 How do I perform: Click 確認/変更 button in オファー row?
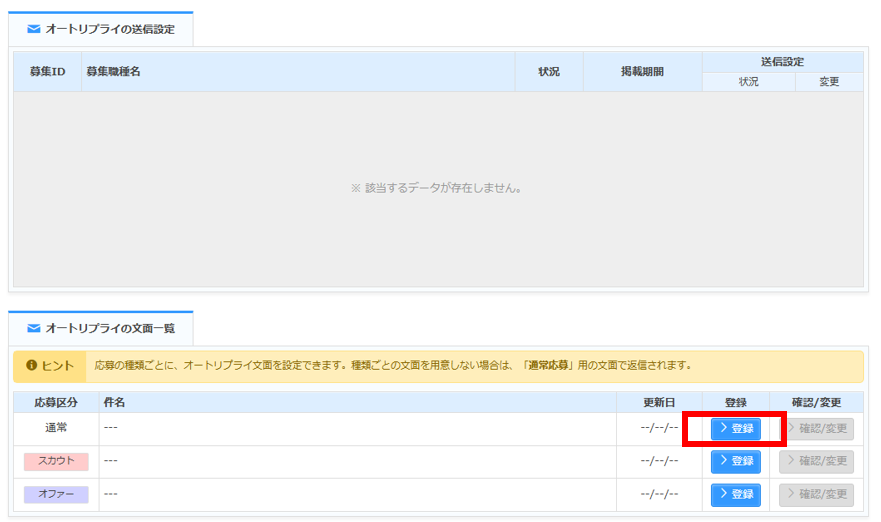pyautogui.click(x=816, y=494)
